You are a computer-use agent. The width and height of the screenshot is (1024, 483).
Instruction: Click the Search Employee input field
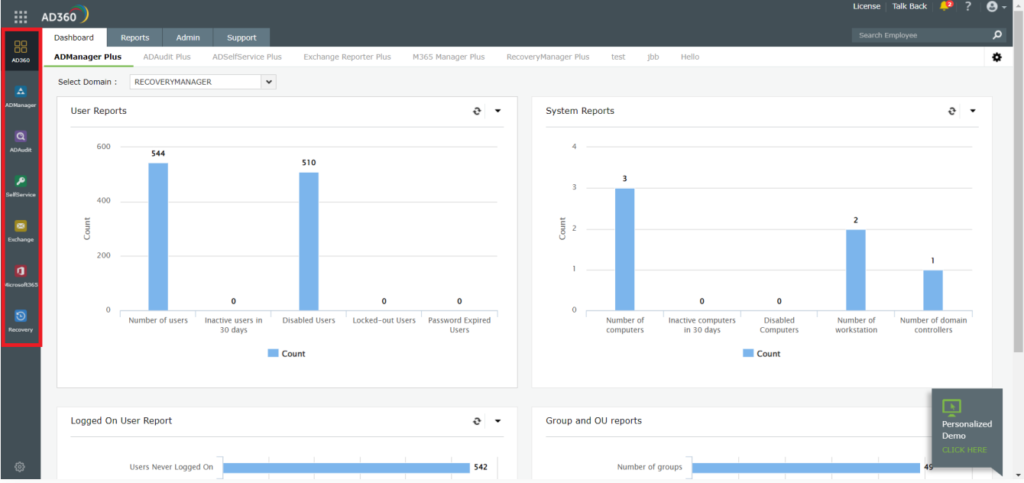pos(921,35)
